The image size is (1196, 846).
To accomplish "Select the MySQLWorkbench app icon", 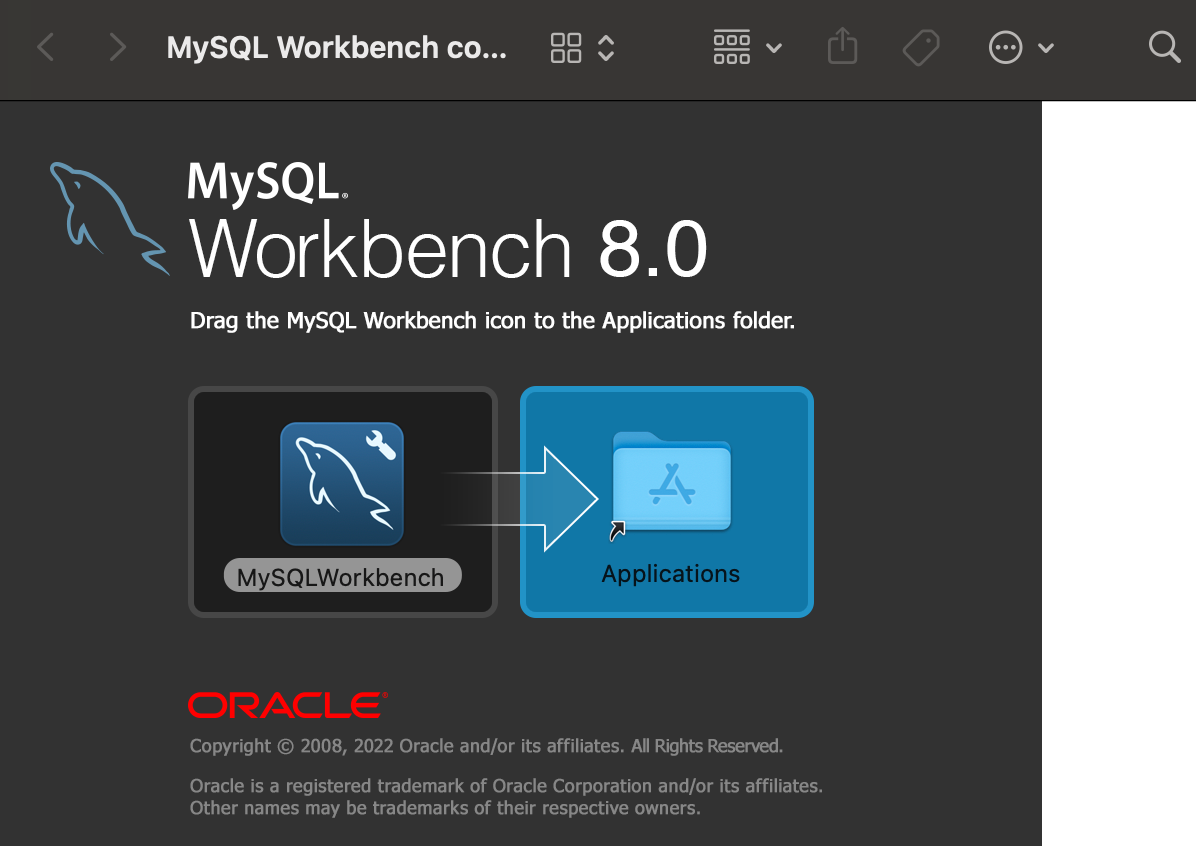I will coord(342,484).
